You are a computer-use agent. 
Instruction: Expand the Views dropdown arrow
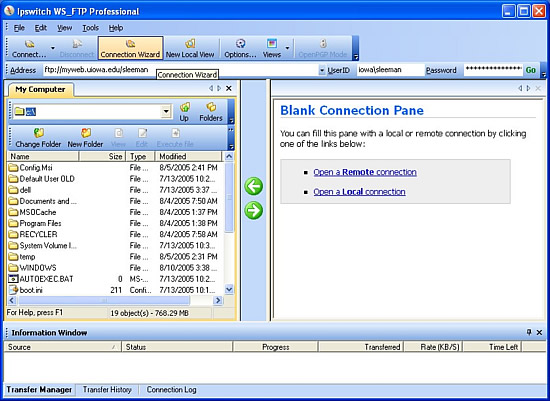[287, 48]
